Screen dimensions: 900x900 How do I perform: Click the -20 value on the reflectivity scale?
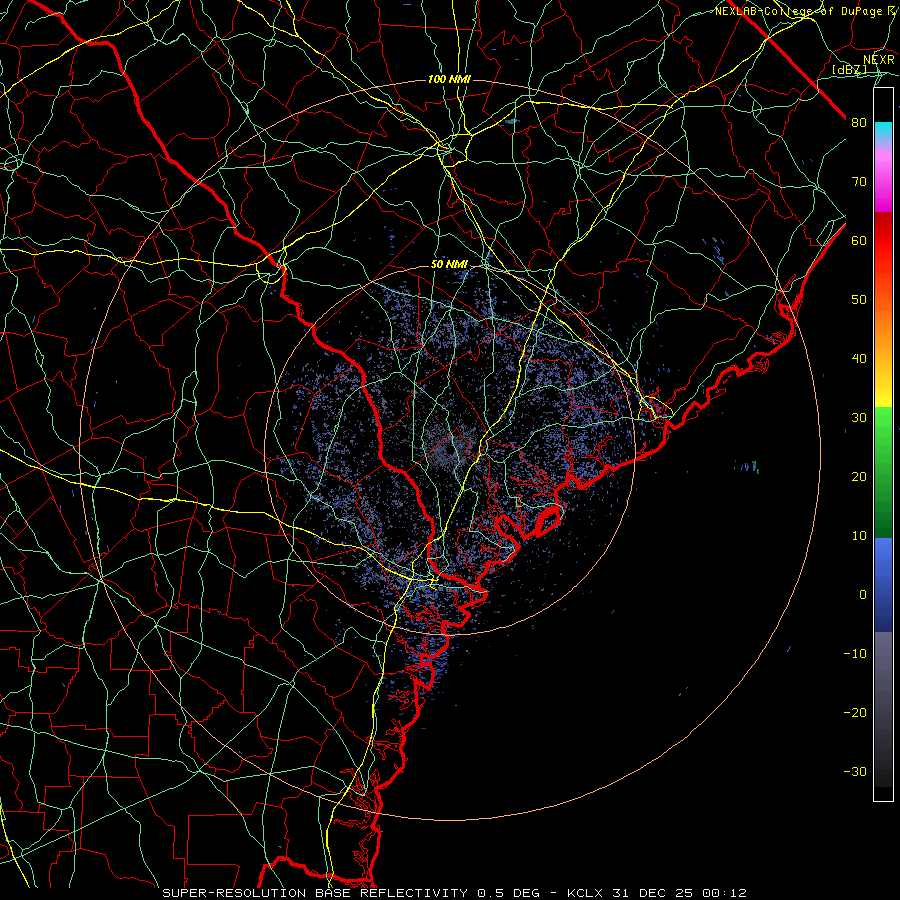tap(855, 712)
